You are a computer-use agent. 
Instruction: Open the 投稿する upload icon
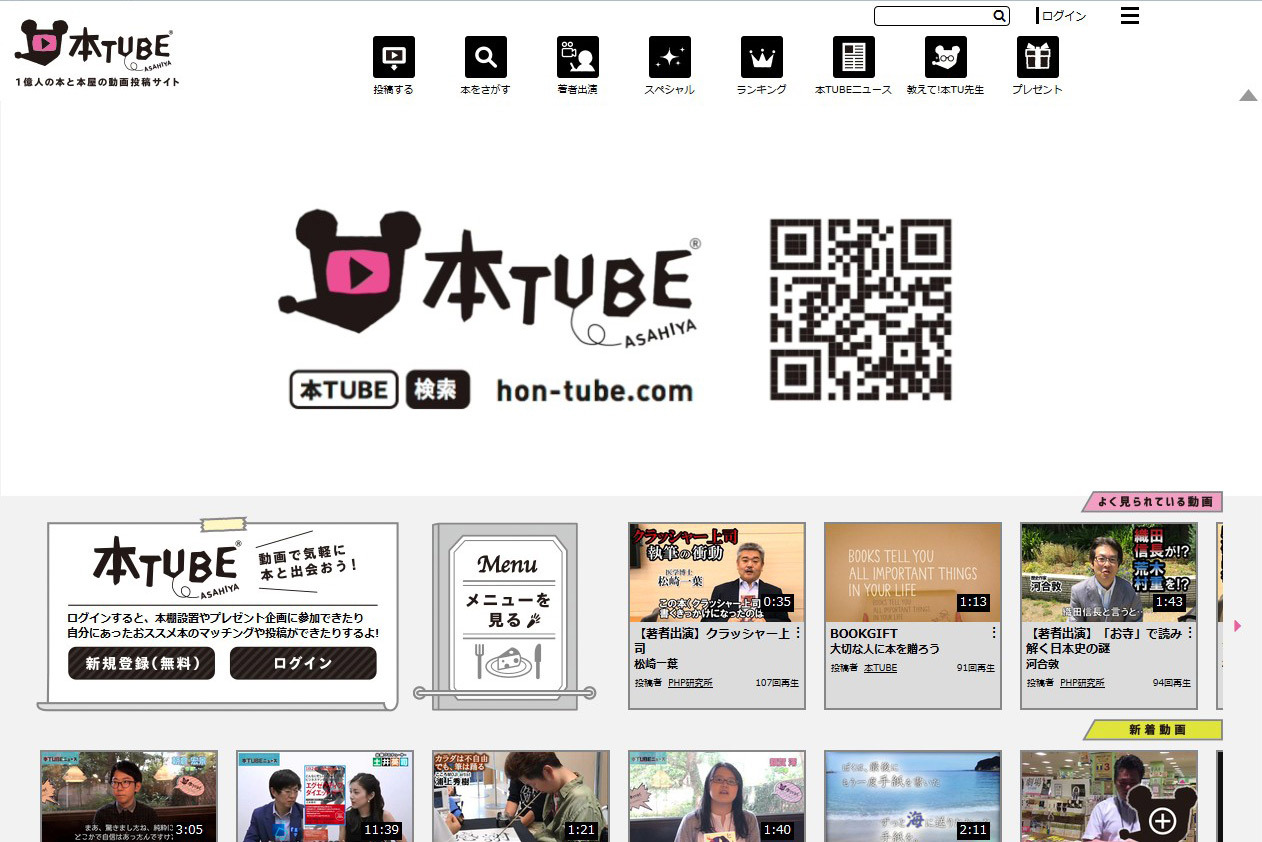click(x=394, y=57)
